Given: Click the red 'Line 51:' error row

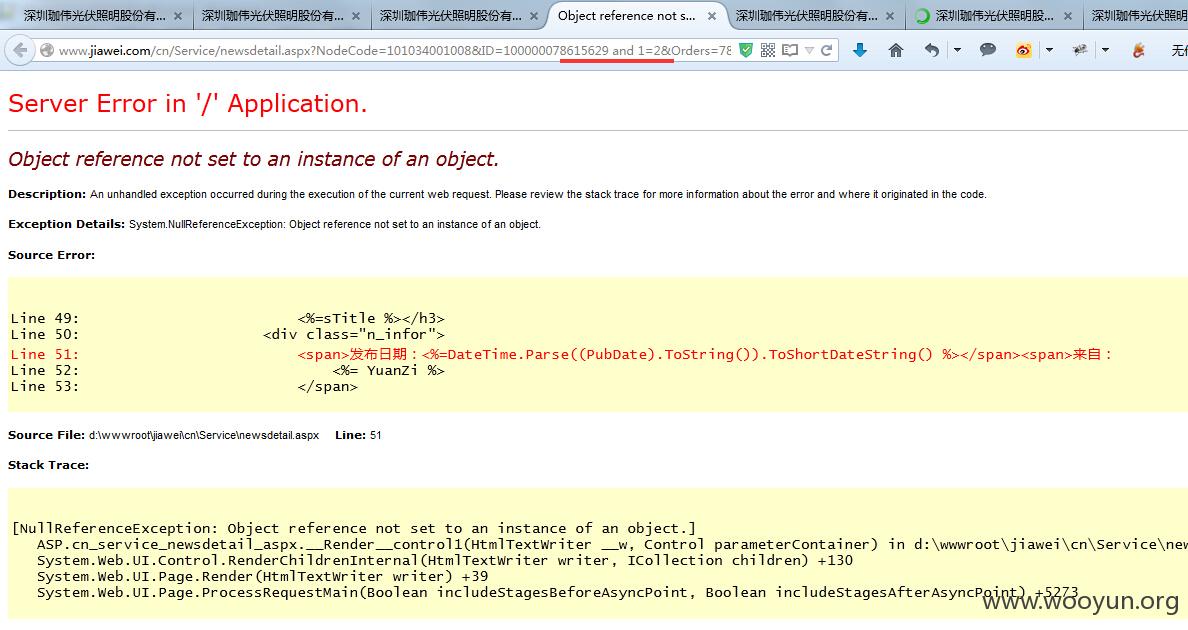Looking at the screenshot, I should (x=561, y=354).
